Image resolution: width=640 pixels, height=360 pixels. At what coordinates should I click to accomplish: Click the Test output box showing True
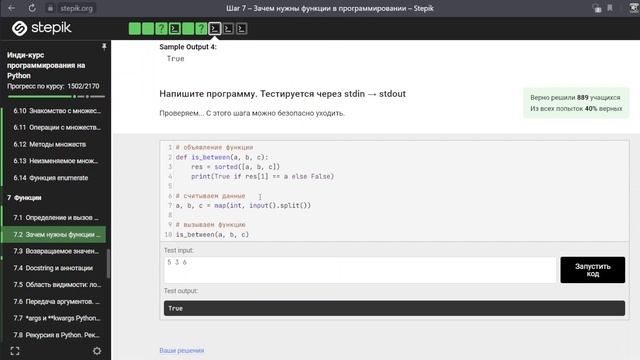(x=394, y=308)
